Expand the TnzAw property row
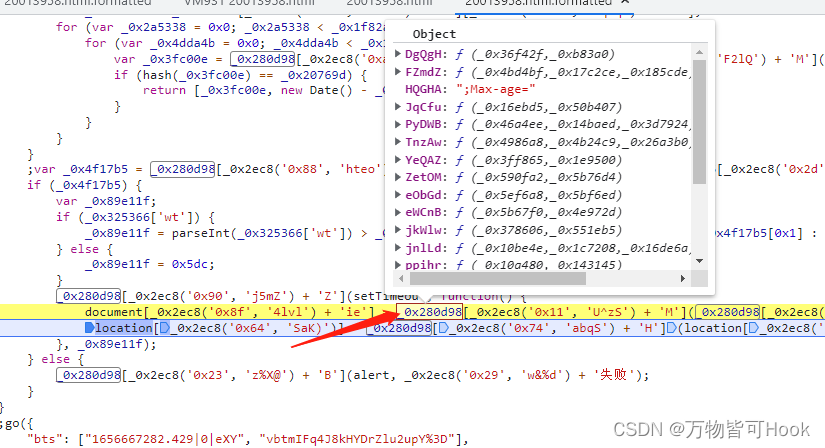 (398, 142)
